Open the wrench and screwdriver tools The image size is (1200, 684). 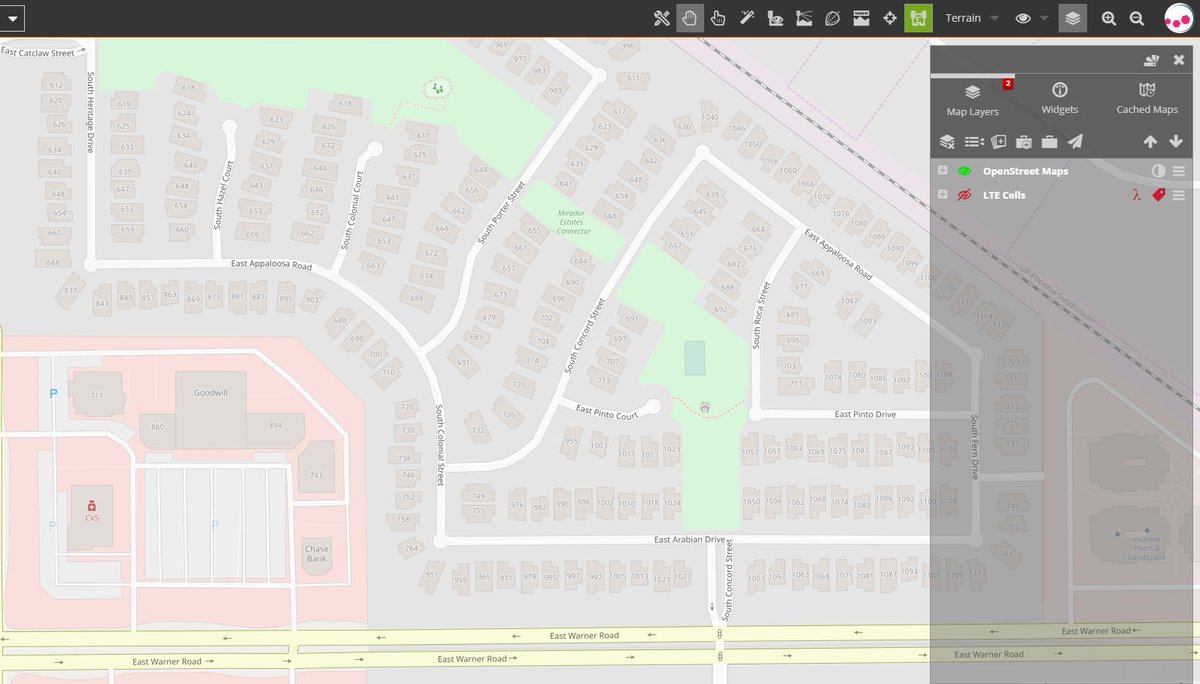click(x=661, y=18)
